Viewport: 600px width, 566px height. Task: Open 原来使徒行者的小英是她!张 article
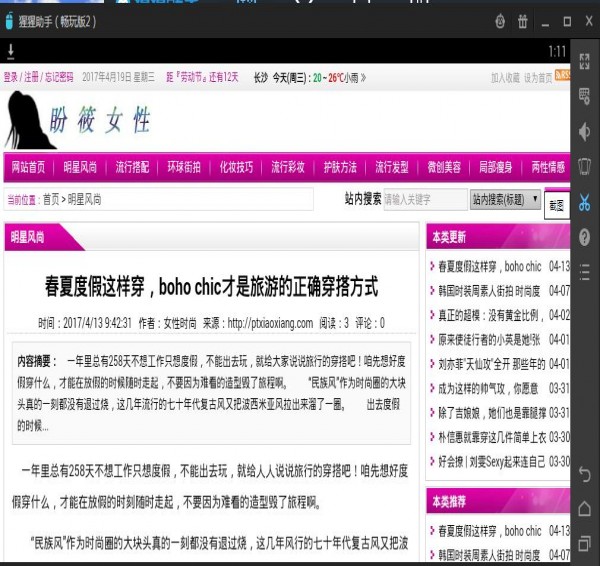[489, 340]
